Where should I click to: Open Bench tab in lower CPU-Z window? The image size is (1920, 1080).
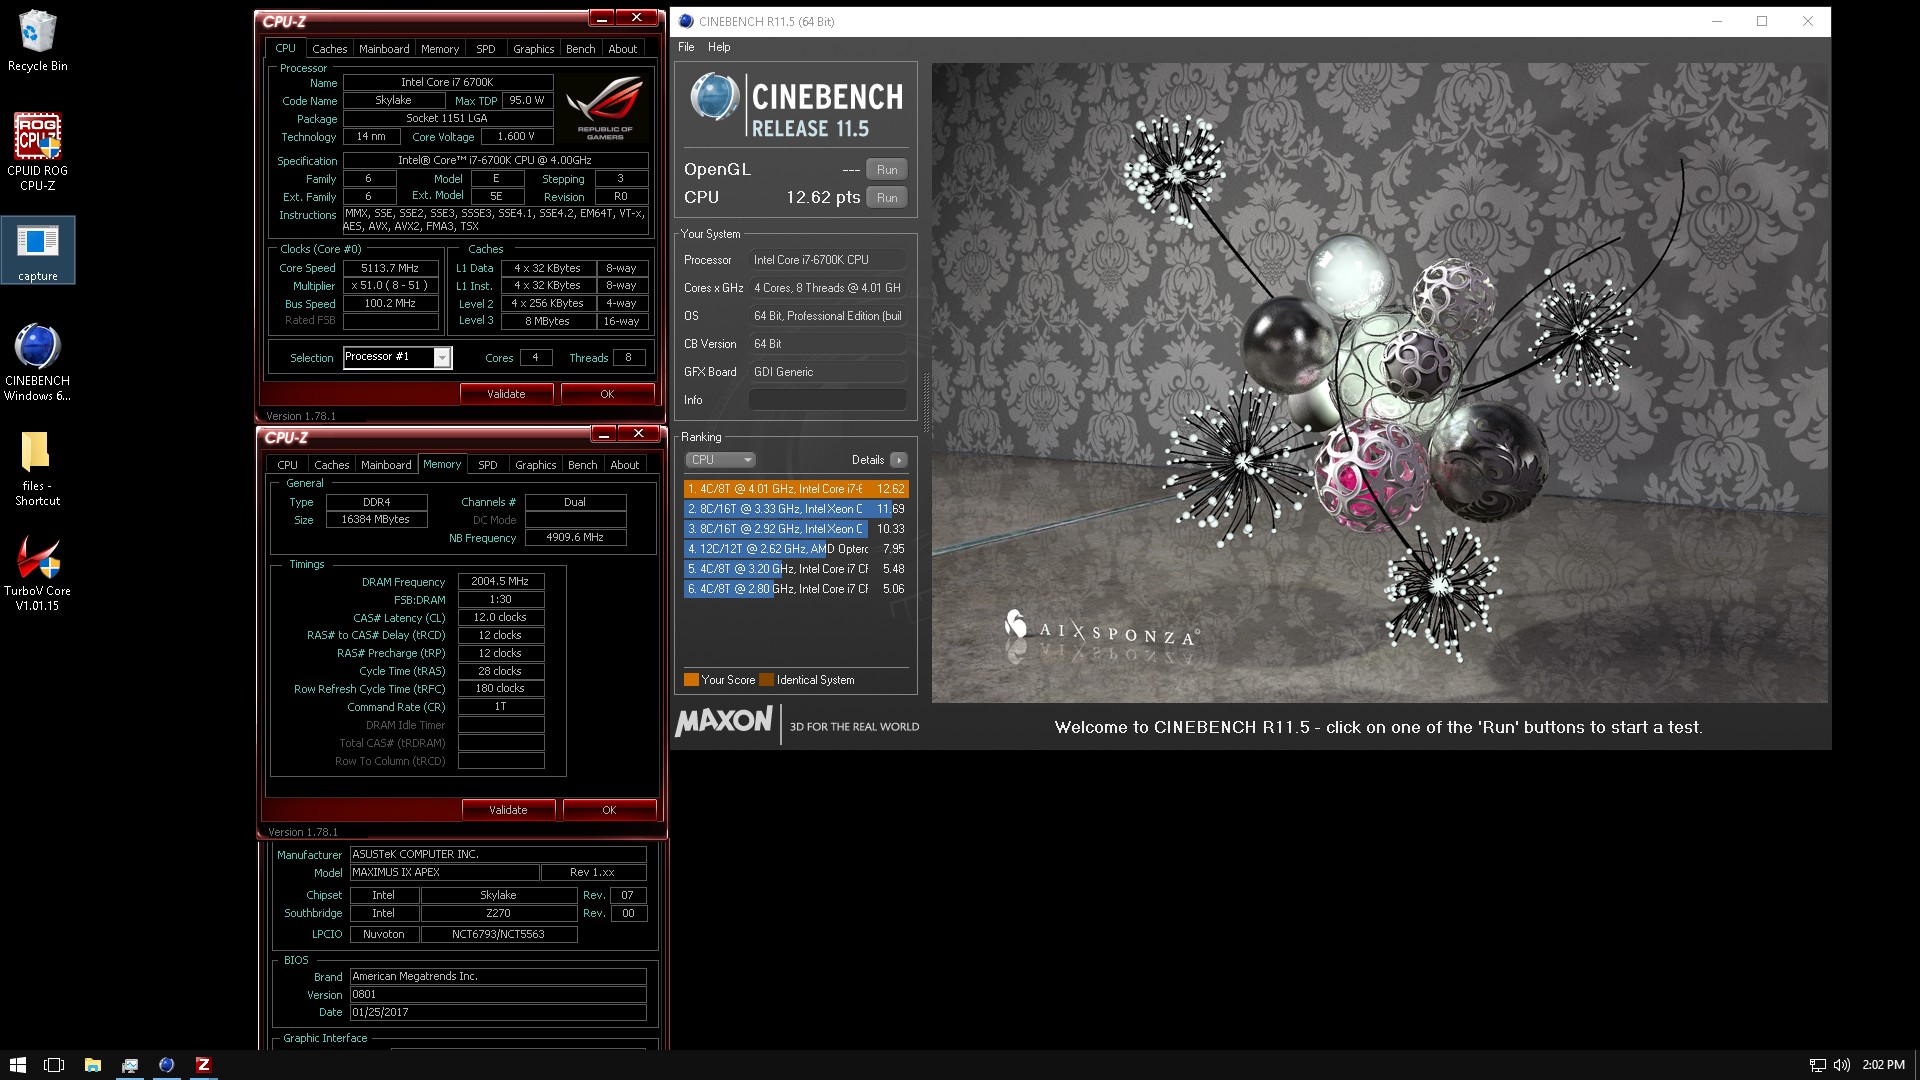[x=582, y=465]
